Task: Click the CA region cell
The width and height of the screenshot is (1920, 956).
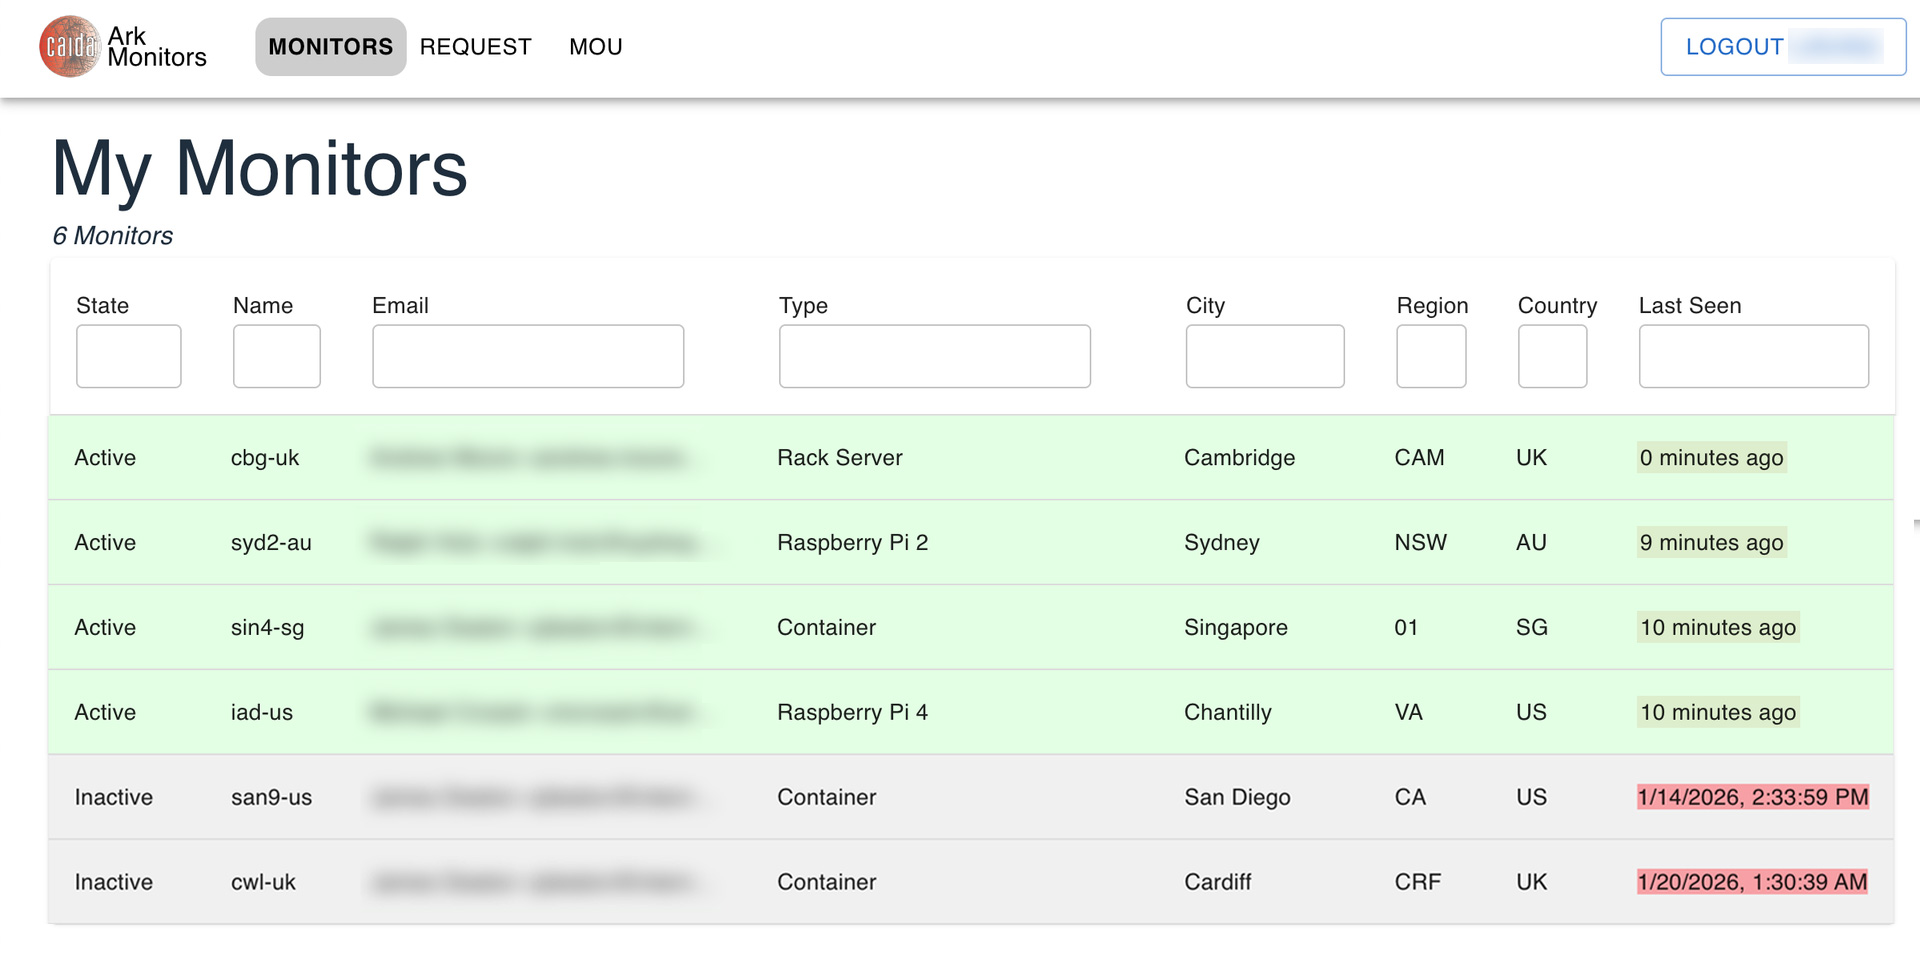Action: click(1410, 798)
